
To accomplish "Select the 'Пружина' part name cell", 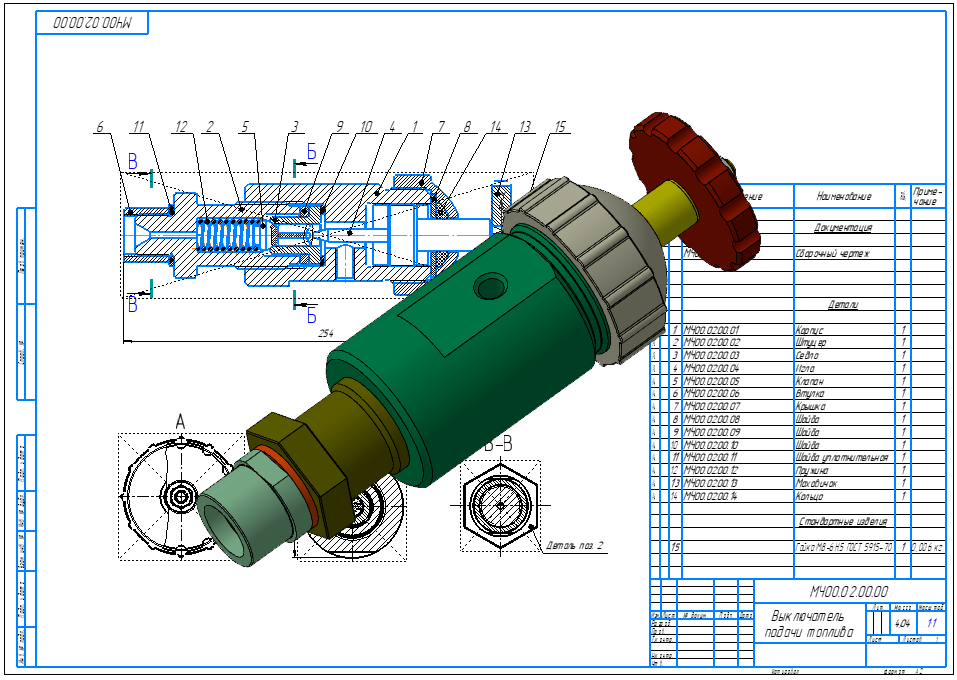I will pyautogui.click(x=813, y=470).
